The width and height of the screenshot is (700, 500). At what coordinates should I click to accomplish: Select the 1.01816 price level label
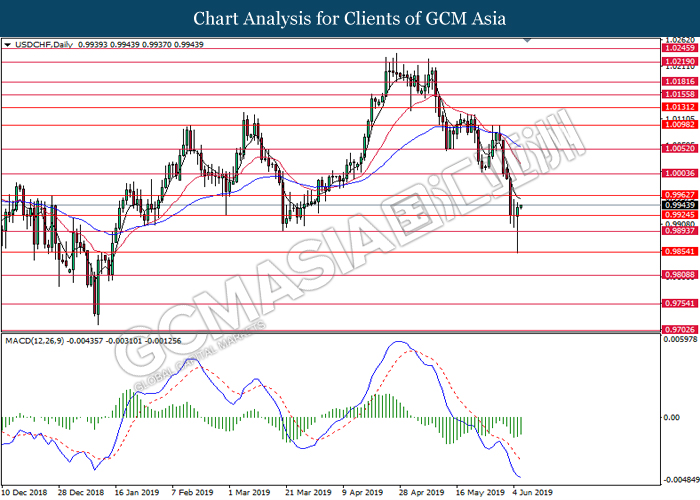point(680,81)
